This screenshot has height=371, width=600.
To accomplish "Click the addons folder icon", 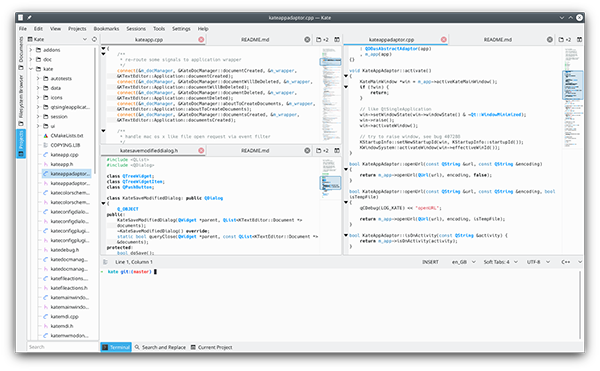I will point(38,50).
